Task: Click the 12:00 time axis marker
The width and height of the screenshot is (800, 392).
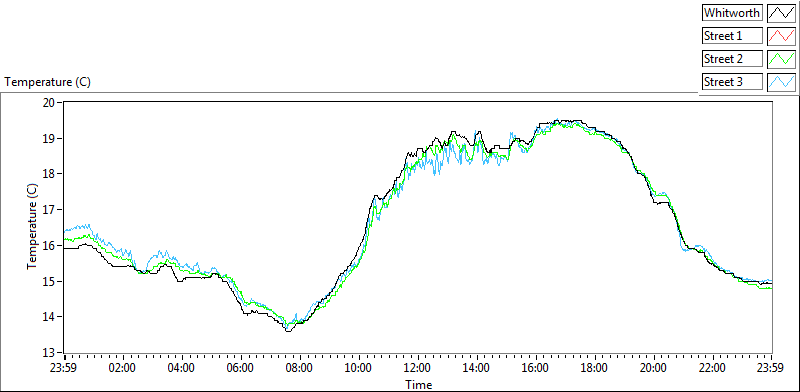Action: (418, 367)
